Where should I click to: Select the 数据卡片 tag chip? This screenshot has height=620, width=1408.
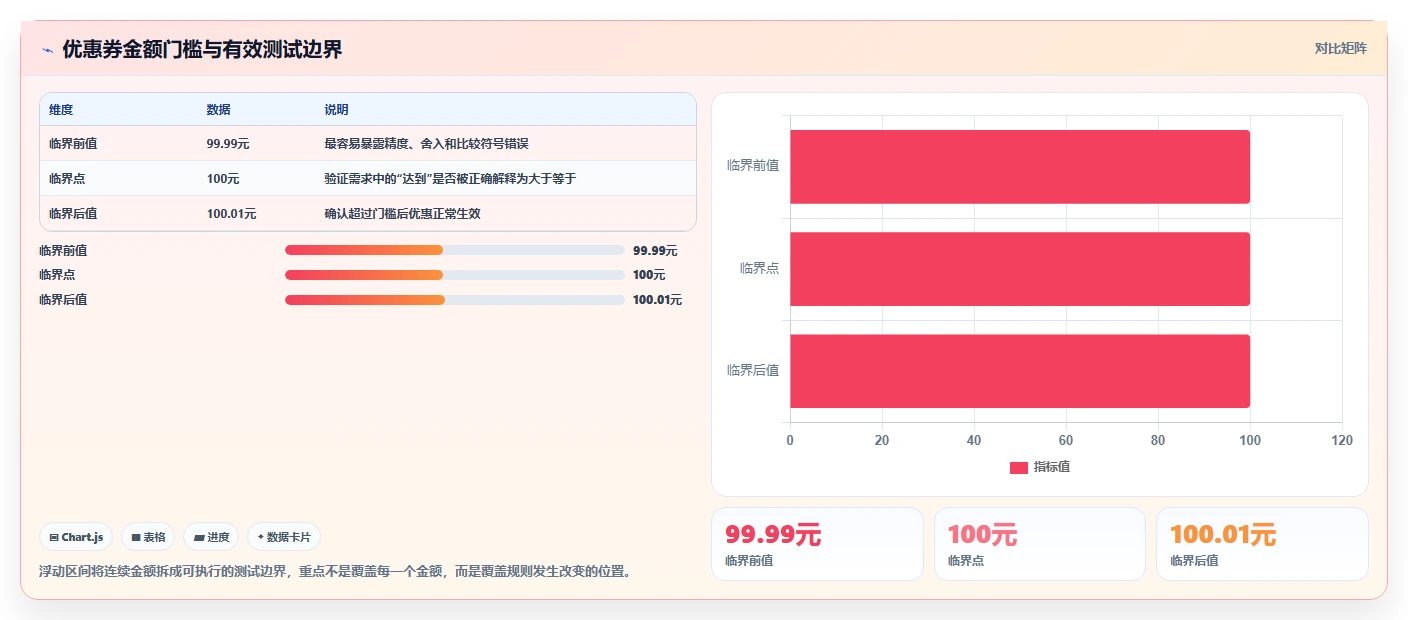click(284, 537)
